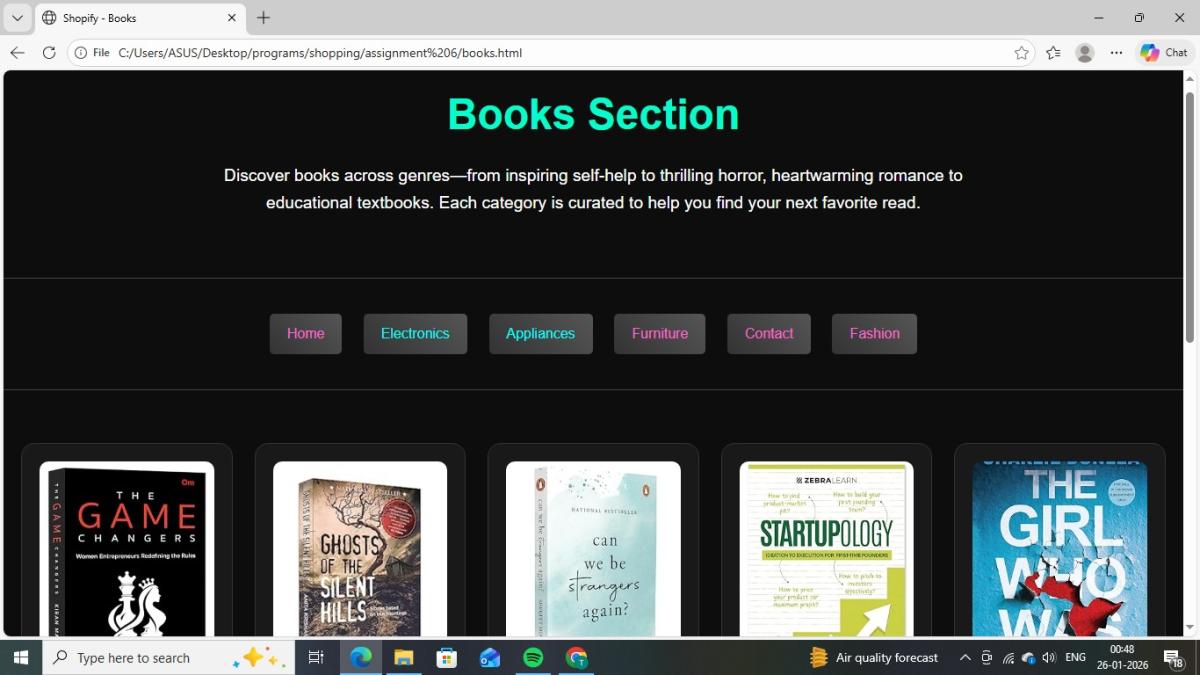Viewport: 1200px width, 675px height.
Task: Switch to the Shopify - Books tab
Action: pyautogui.click(x=130, y=18)
